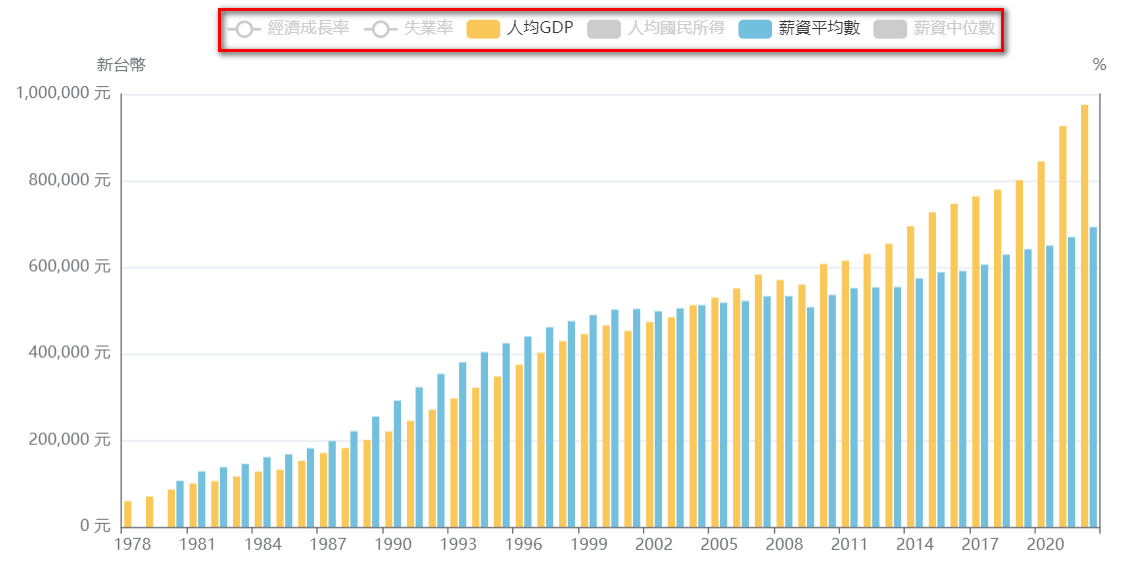Screen dimensions: 1124x563
Task: Click the 1990 year label
Action: [x=393, y=545]
